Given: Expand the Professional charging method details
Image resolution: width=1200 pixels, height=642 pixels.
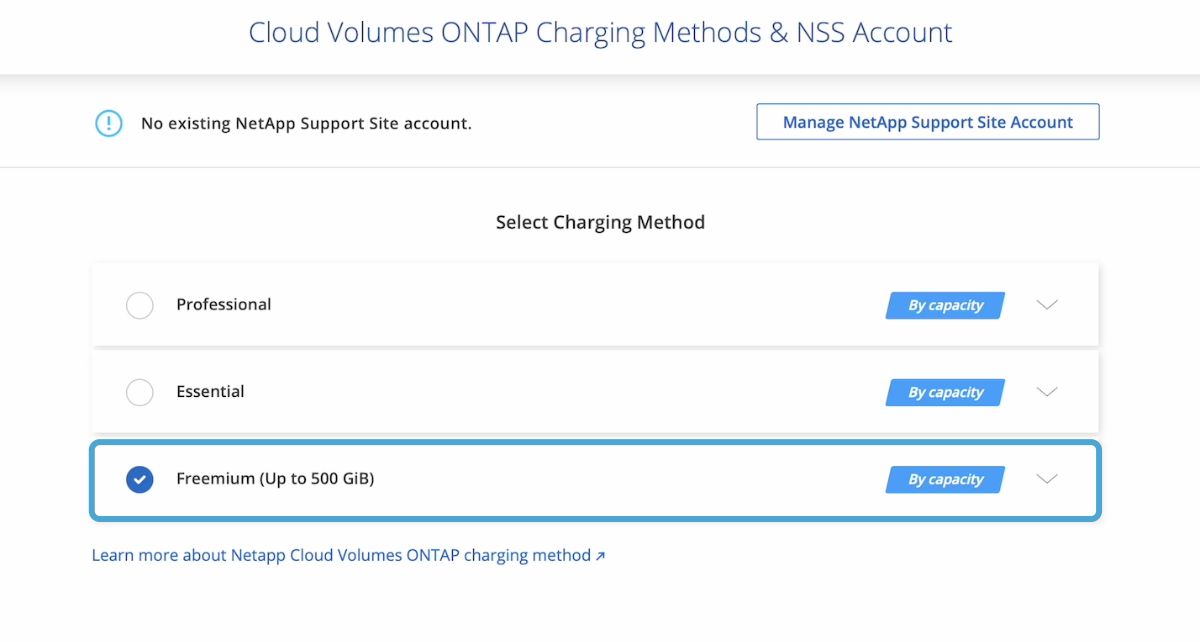Looking at the screenshot, I should [1046, 305].
